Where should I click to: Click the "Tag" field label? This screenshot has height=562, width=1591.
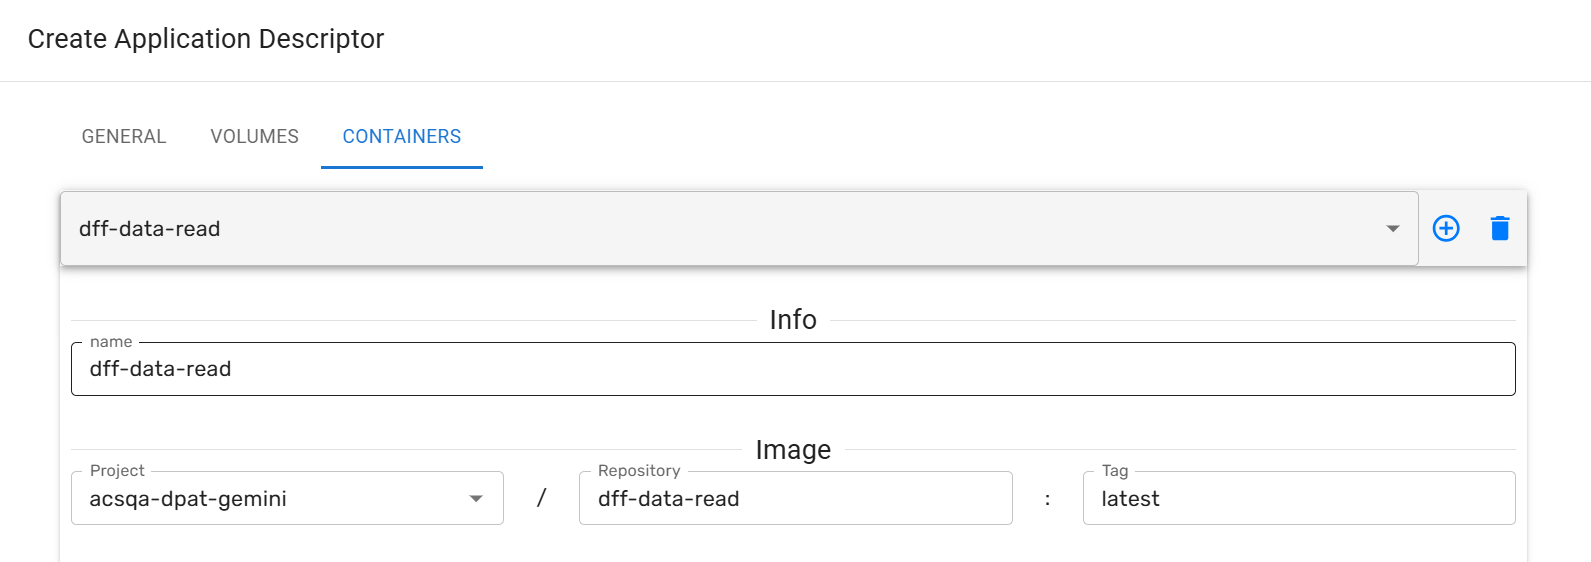click(1115, 471)
